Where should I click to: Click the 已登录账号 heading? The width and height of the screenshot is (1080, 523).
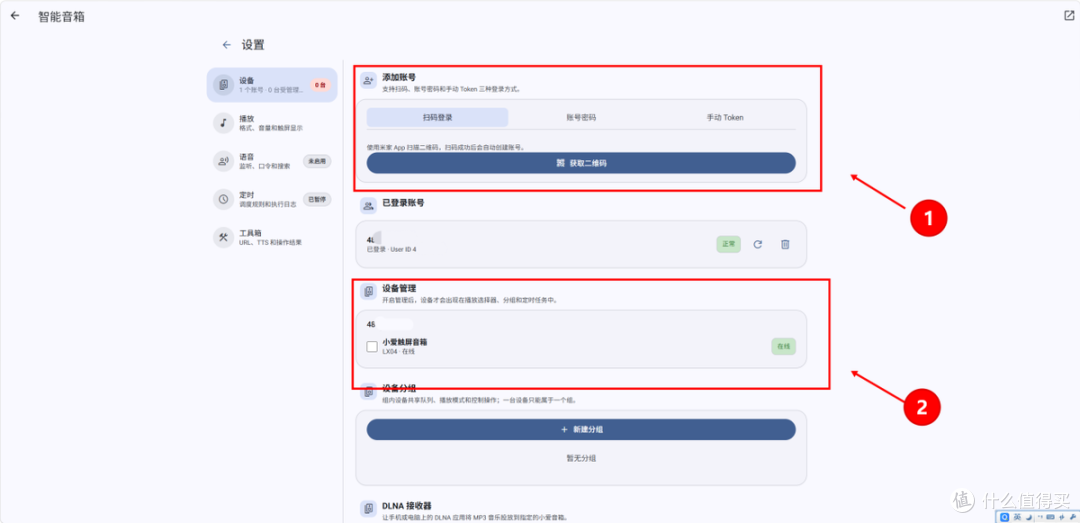[403, 203]
